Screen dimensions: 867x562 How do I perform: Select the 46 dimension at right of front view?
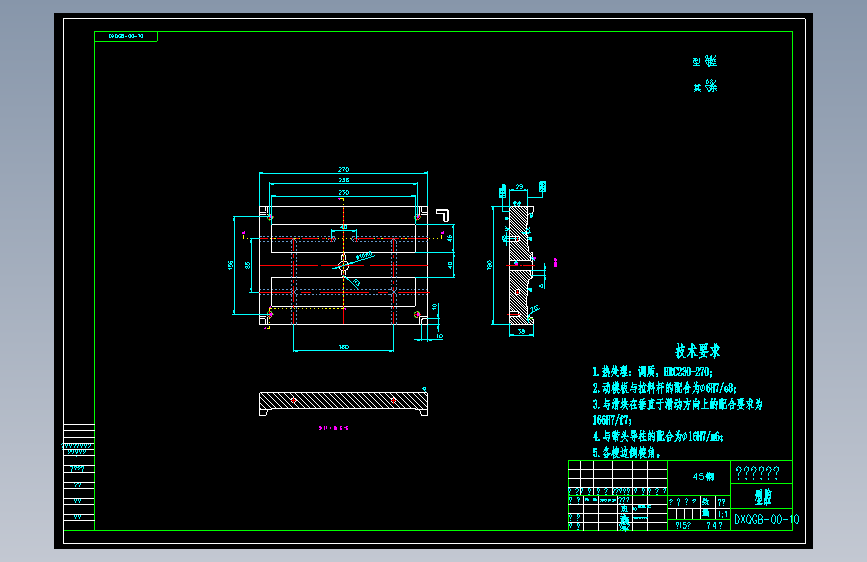(x=450, y=238)
